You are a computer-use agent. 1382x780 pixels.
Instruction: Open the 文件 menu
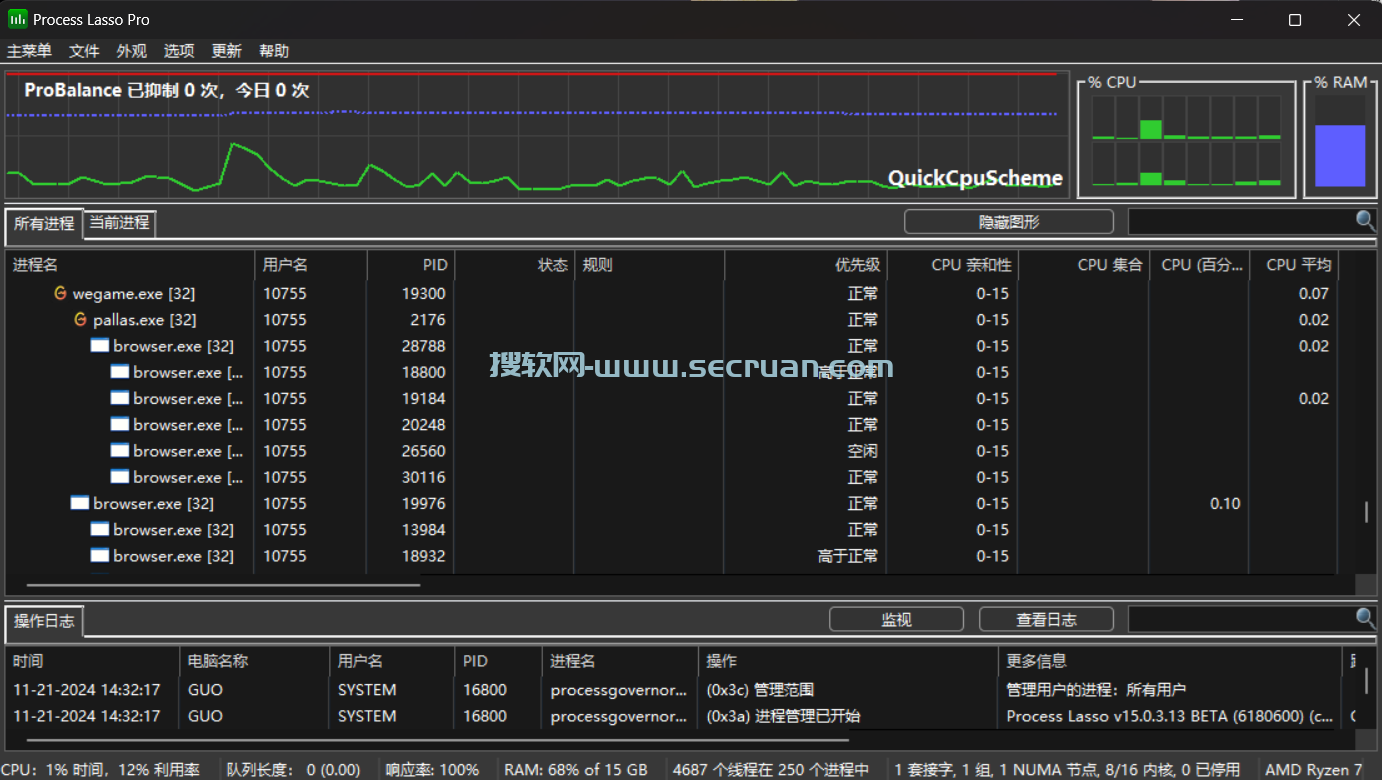85,51
